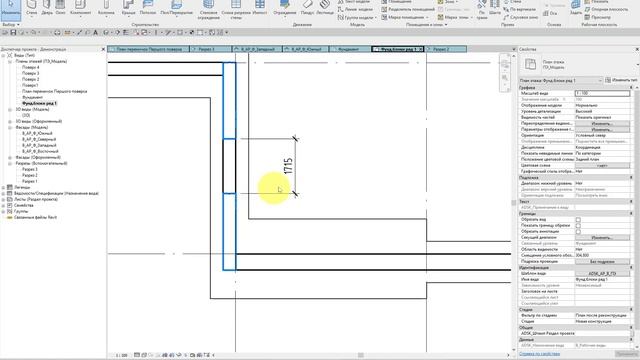
Task: Select В_АР_Ф_Северный elevation in project browser
Action: coord(39,139)
